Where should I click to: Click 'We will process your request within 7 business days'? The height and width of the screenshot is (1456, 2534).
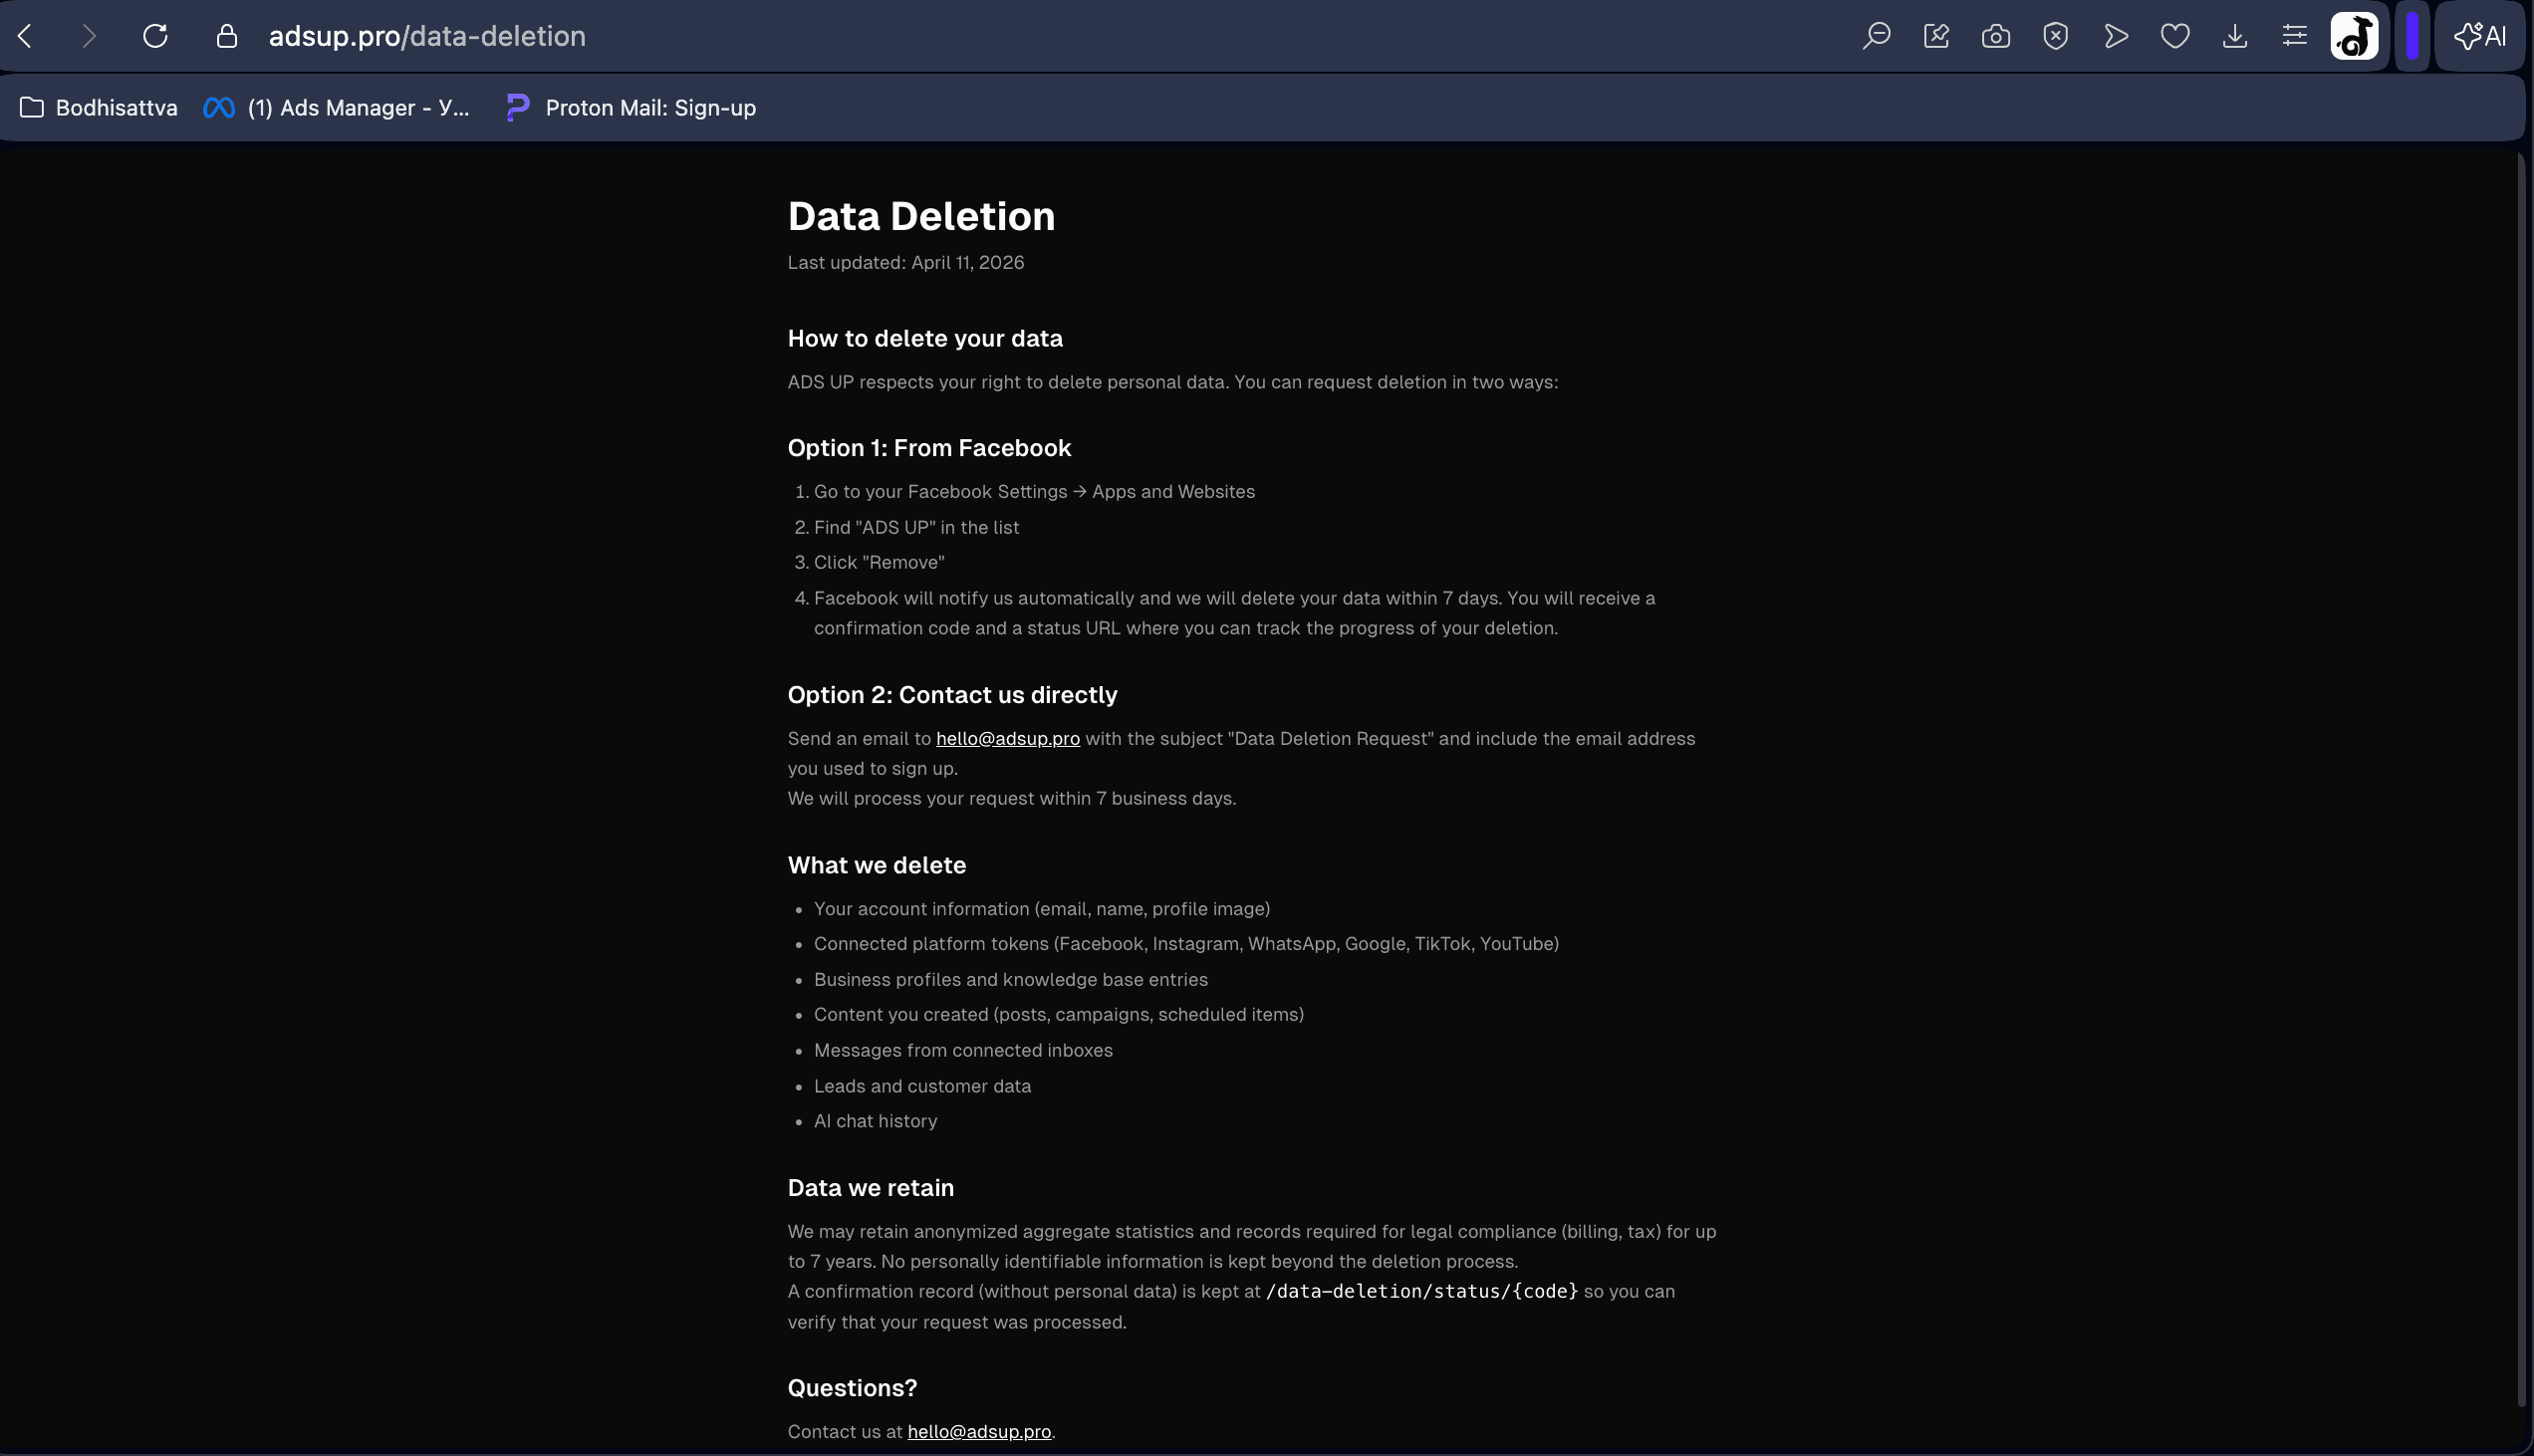[x=1012, y=798]
